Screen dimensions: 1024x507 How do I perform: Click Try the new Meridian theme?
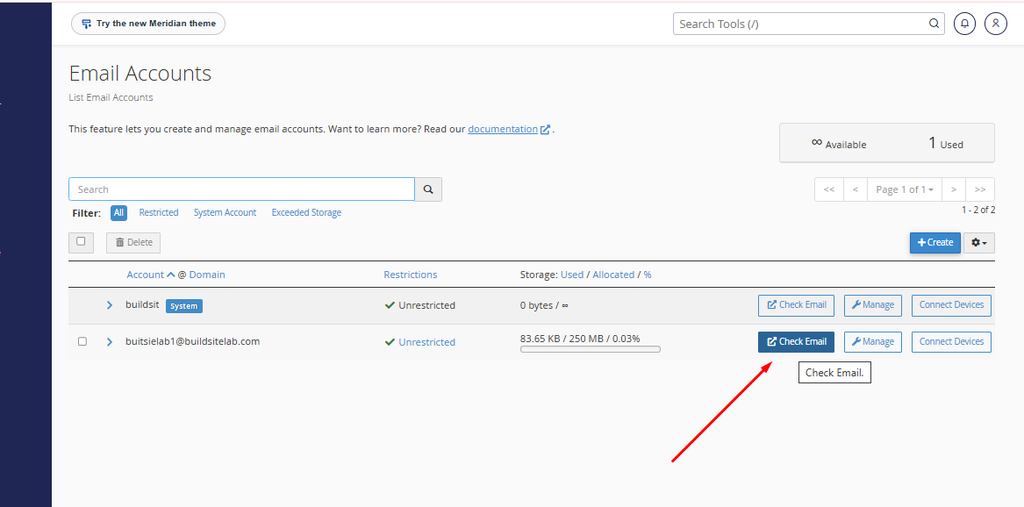[x=148, y=24]
